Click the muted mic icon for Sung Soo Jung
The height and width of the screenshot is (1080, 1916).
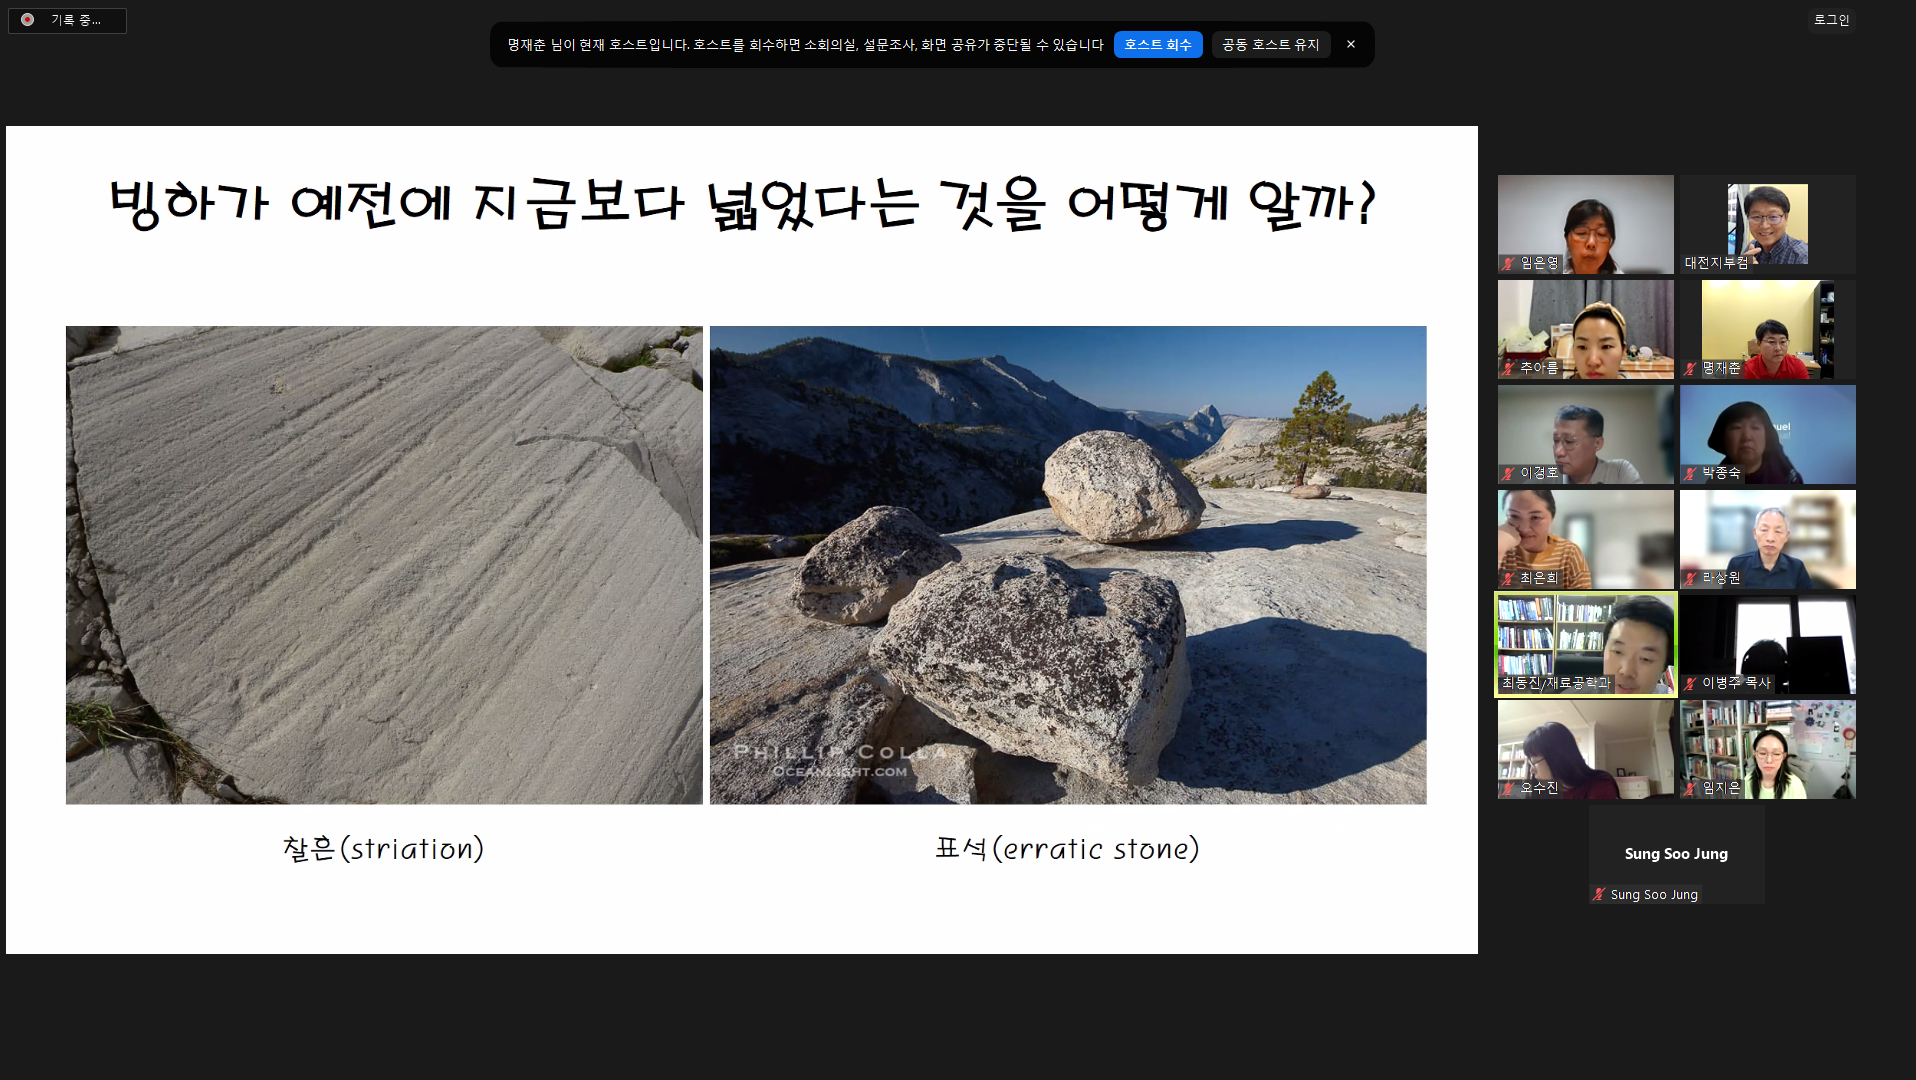[x=1599, y=895]
